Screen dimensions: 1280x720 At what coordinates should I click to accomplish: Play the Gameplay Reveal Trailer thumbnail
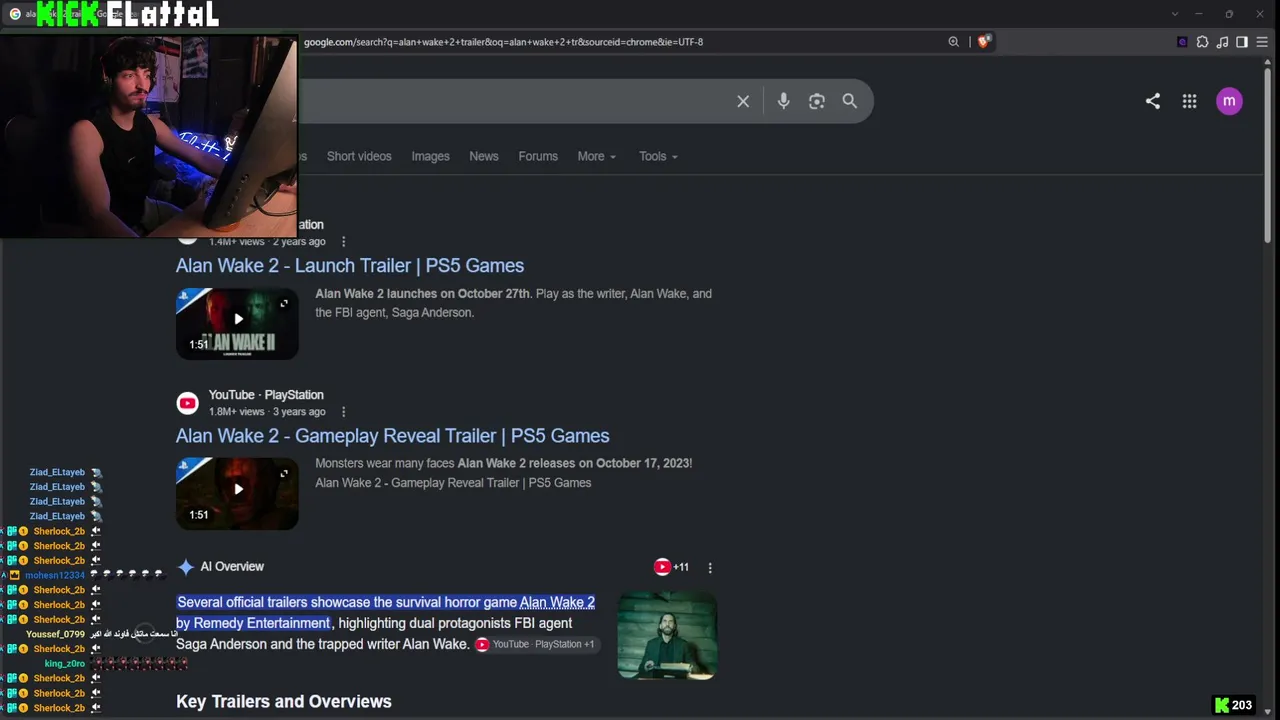point(237,493)
